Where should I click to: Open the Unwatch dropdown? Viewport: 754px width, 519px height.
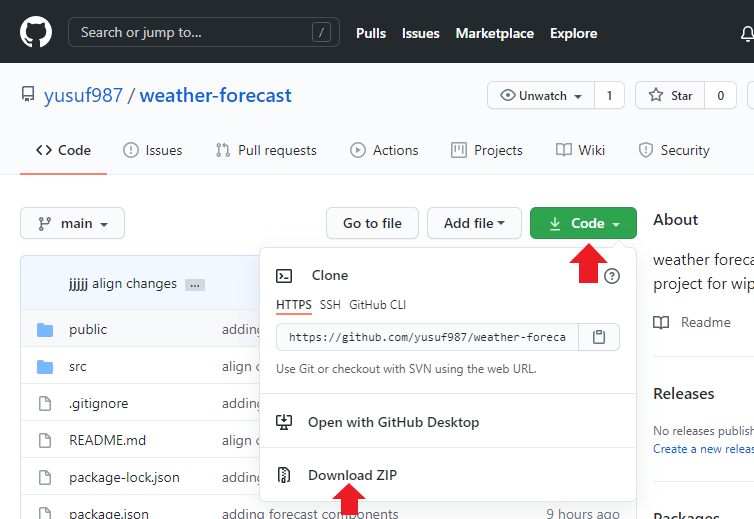pos(541,95)
